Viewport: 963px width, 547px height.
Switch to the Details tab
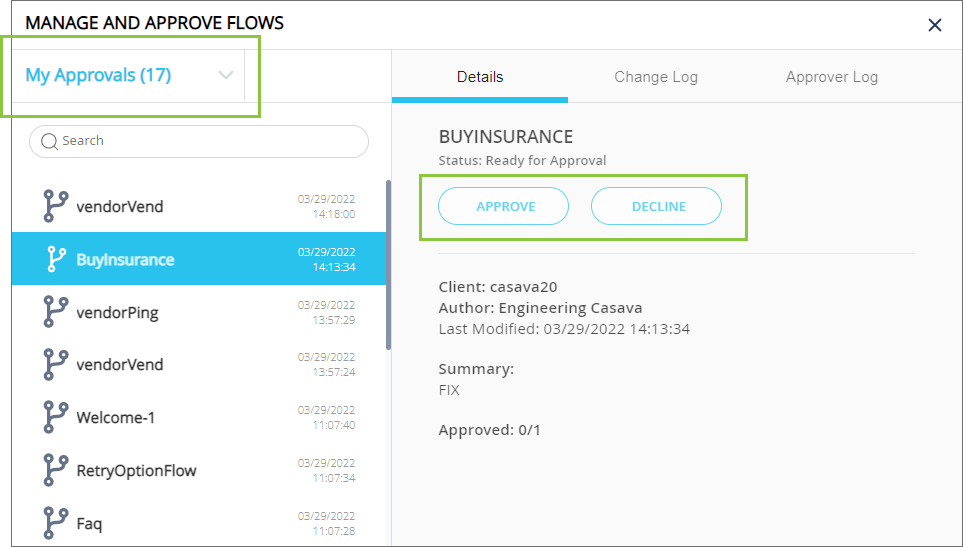coord(480,77)
